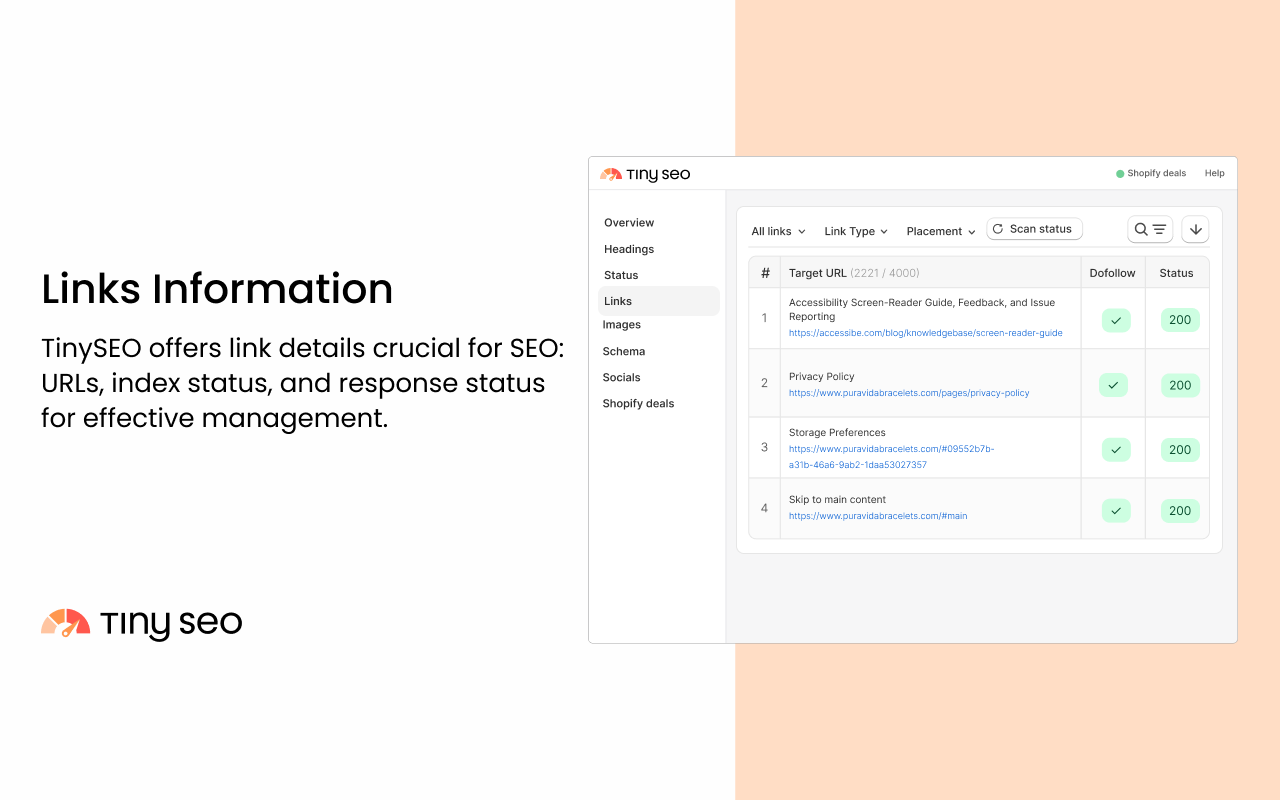Viewport: 1280px width, 800px height.
Task: Click the large Tiny SEO logo at bottom left
Action: pyautogui.click(x=141, y=624)
